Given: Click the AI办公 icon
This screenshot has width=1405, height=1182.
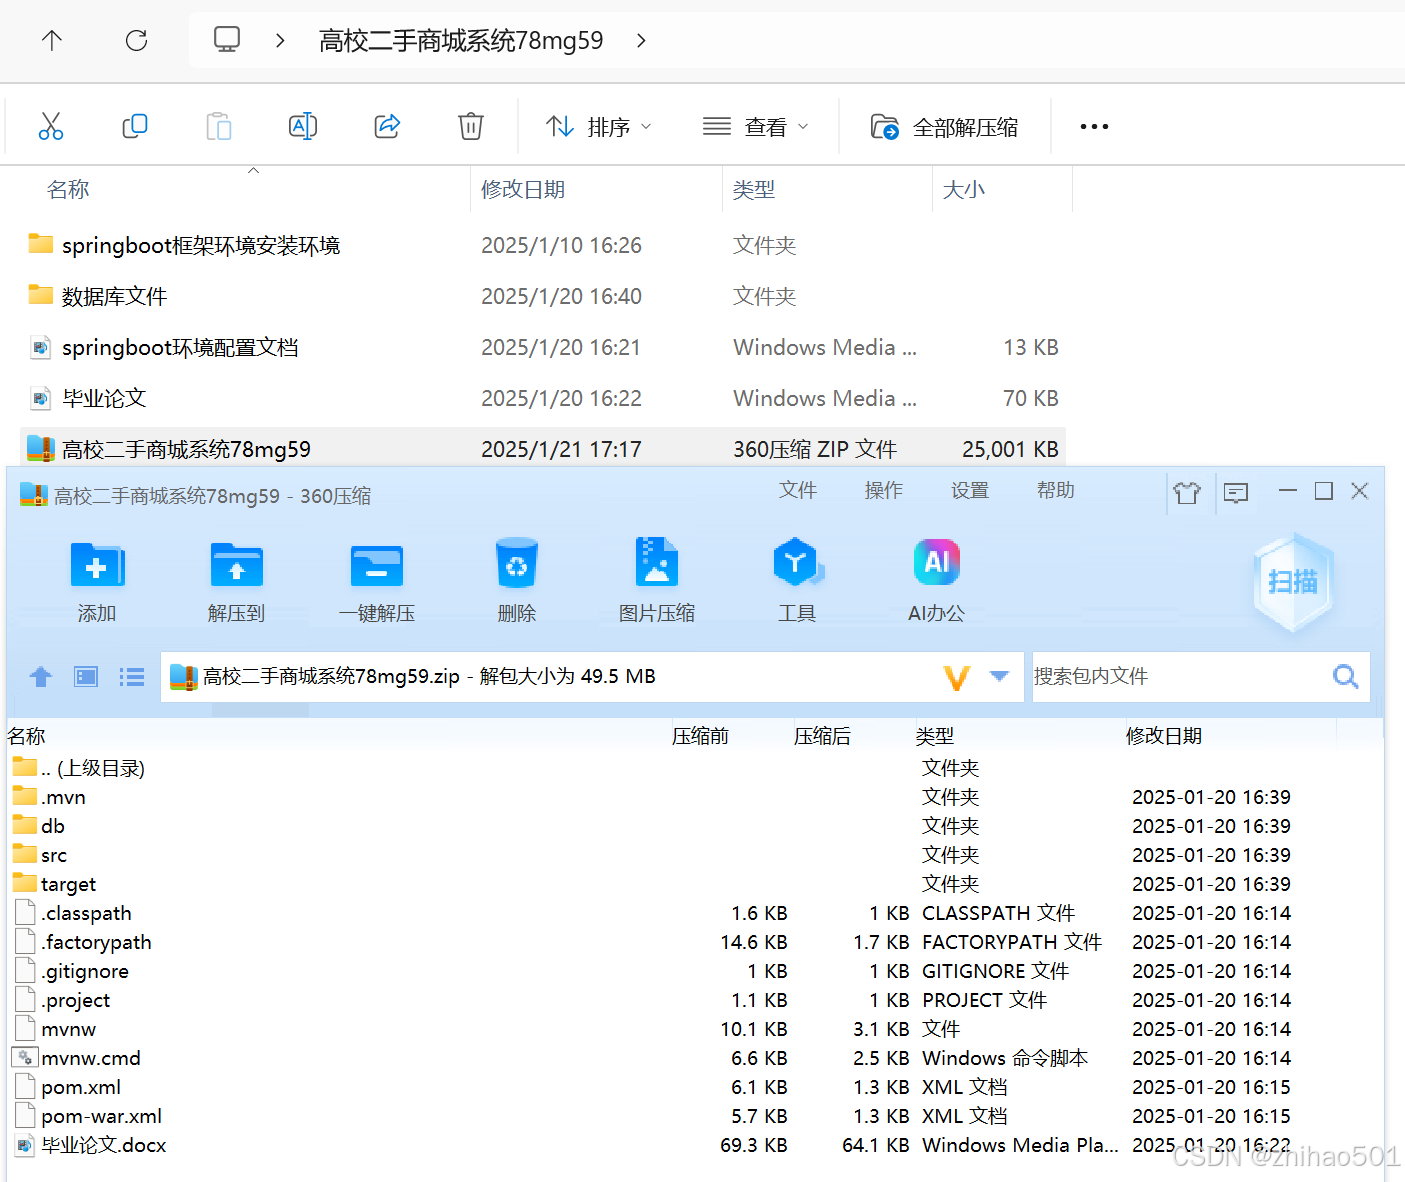Looking at the screenshot, I should coord(937,562).
